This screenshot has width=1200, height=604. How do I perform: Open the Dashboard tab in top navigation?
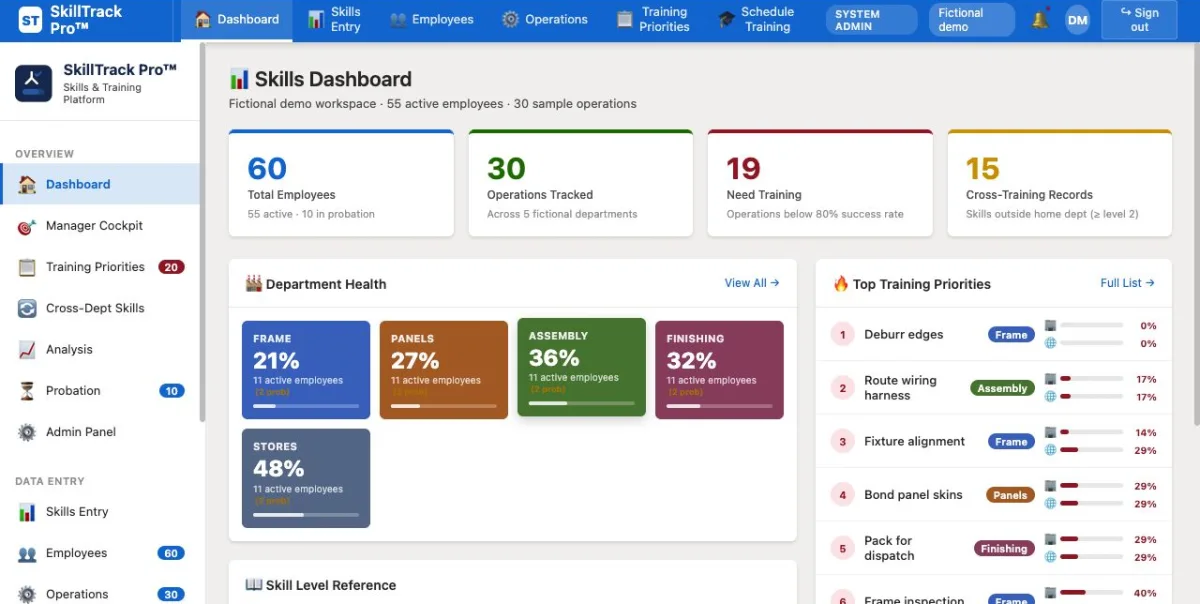click(237, 20)
